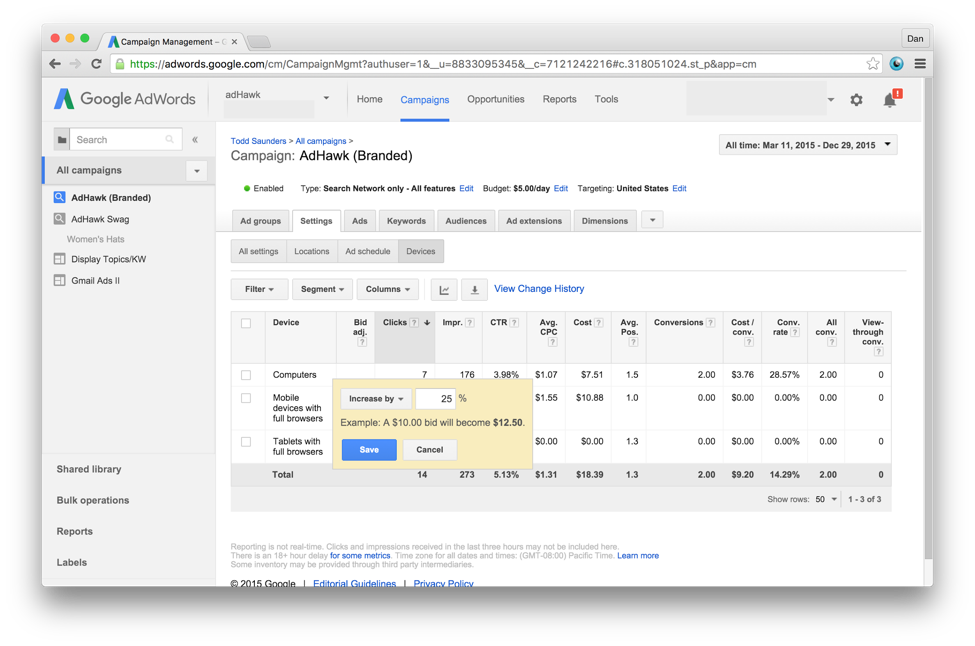Screen dimensions: 975x646
Task: Click the CTR column help icon
Action: coord(514,323)
